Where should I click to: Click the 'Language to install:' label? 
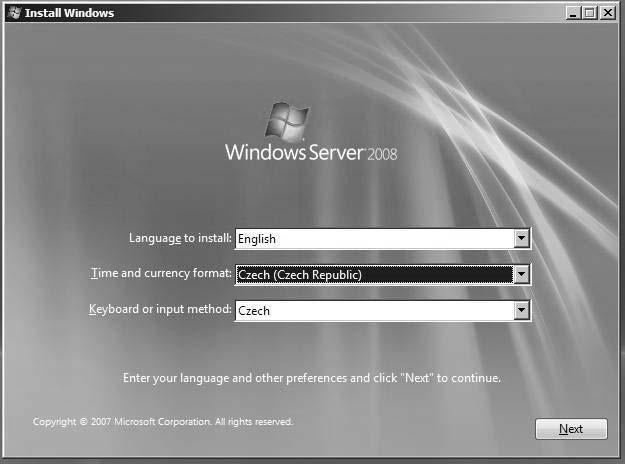click(180, 238)
